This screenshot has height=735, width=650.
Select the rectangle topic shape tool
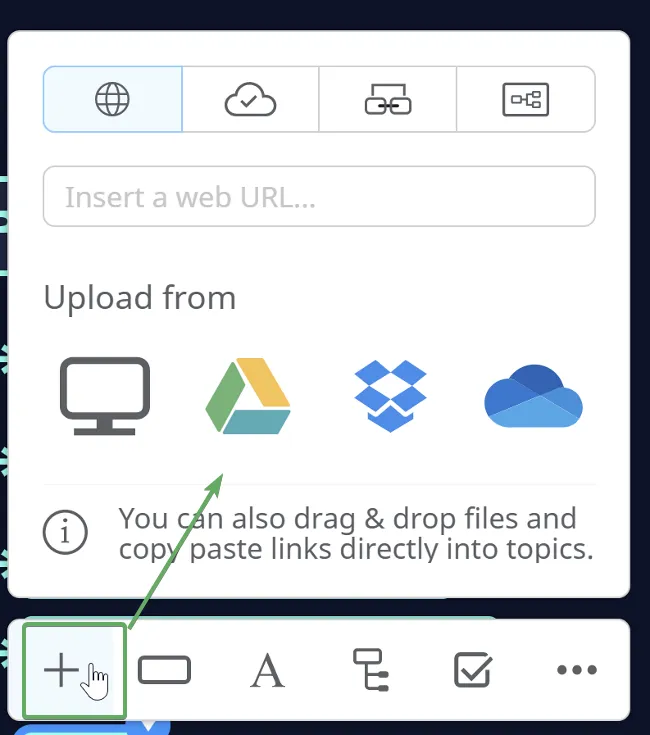click(164, 670)
